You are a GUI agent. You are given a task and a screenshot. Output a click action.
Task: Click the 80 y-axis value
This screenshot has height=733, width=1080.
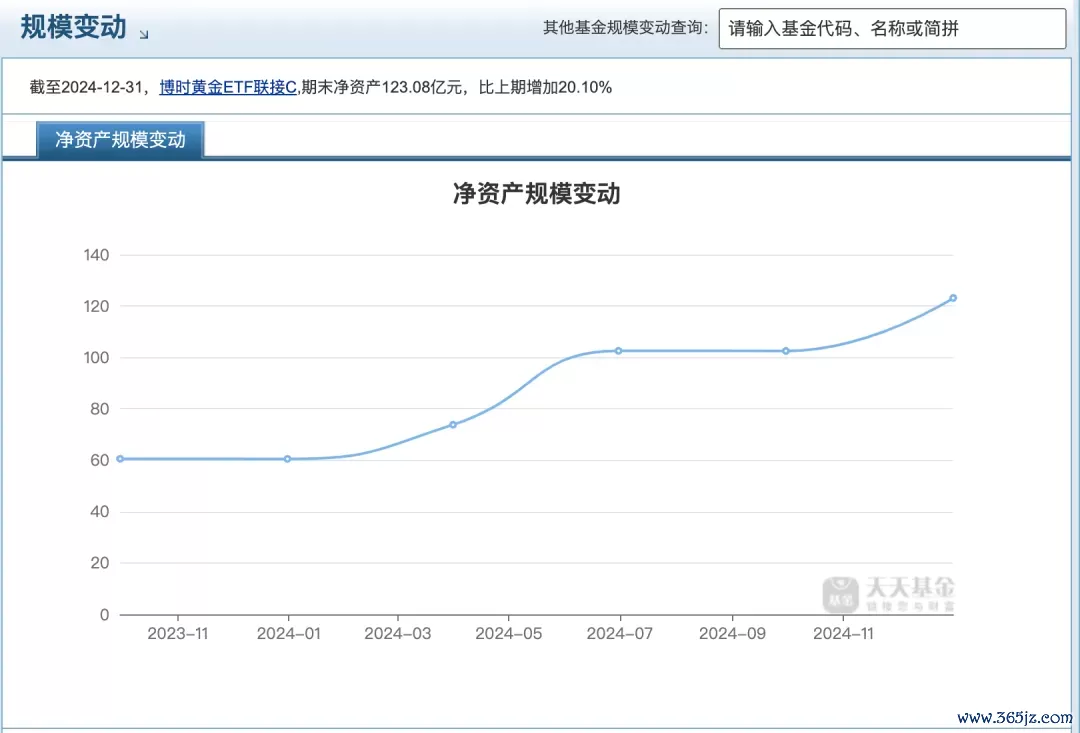click(x=100, y=409)
